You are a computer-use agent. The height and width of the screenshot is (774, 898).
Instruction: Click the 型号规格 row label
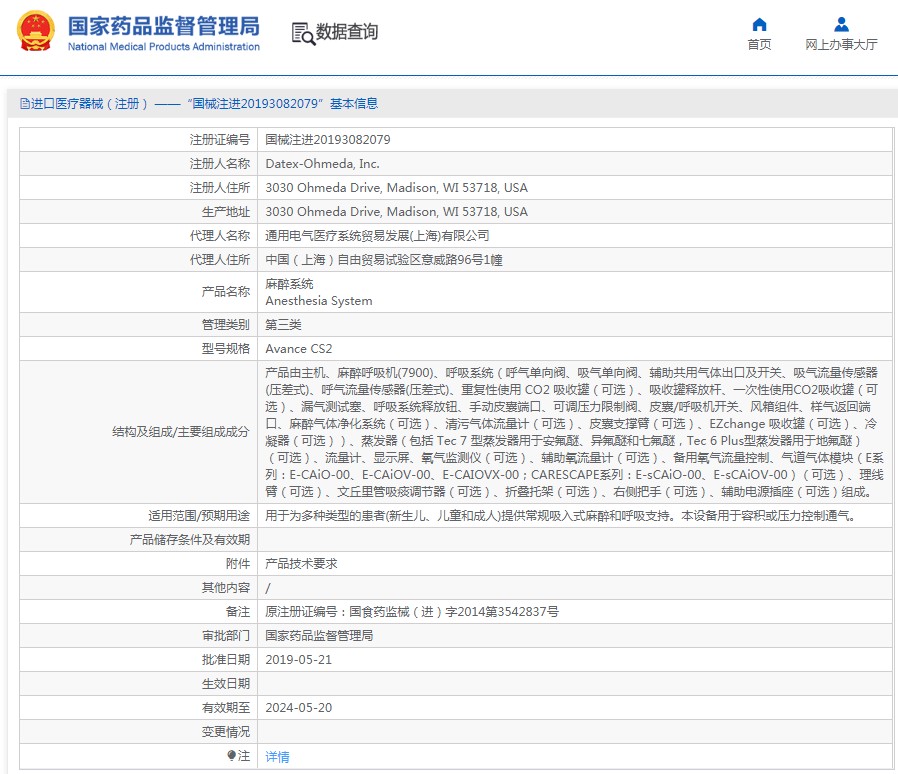pyautogui.click(x=226, y=349)
